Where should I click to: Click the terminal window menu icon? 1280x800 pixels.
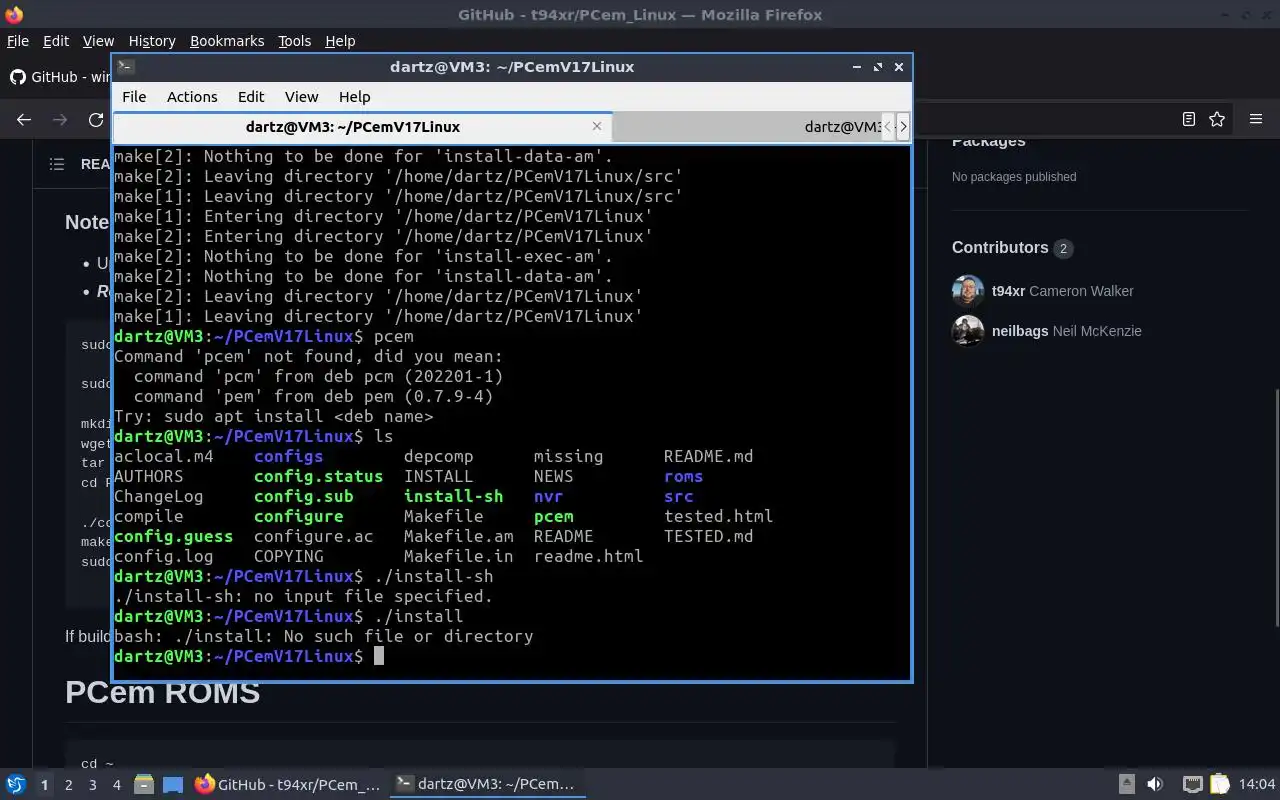(126, 67)
